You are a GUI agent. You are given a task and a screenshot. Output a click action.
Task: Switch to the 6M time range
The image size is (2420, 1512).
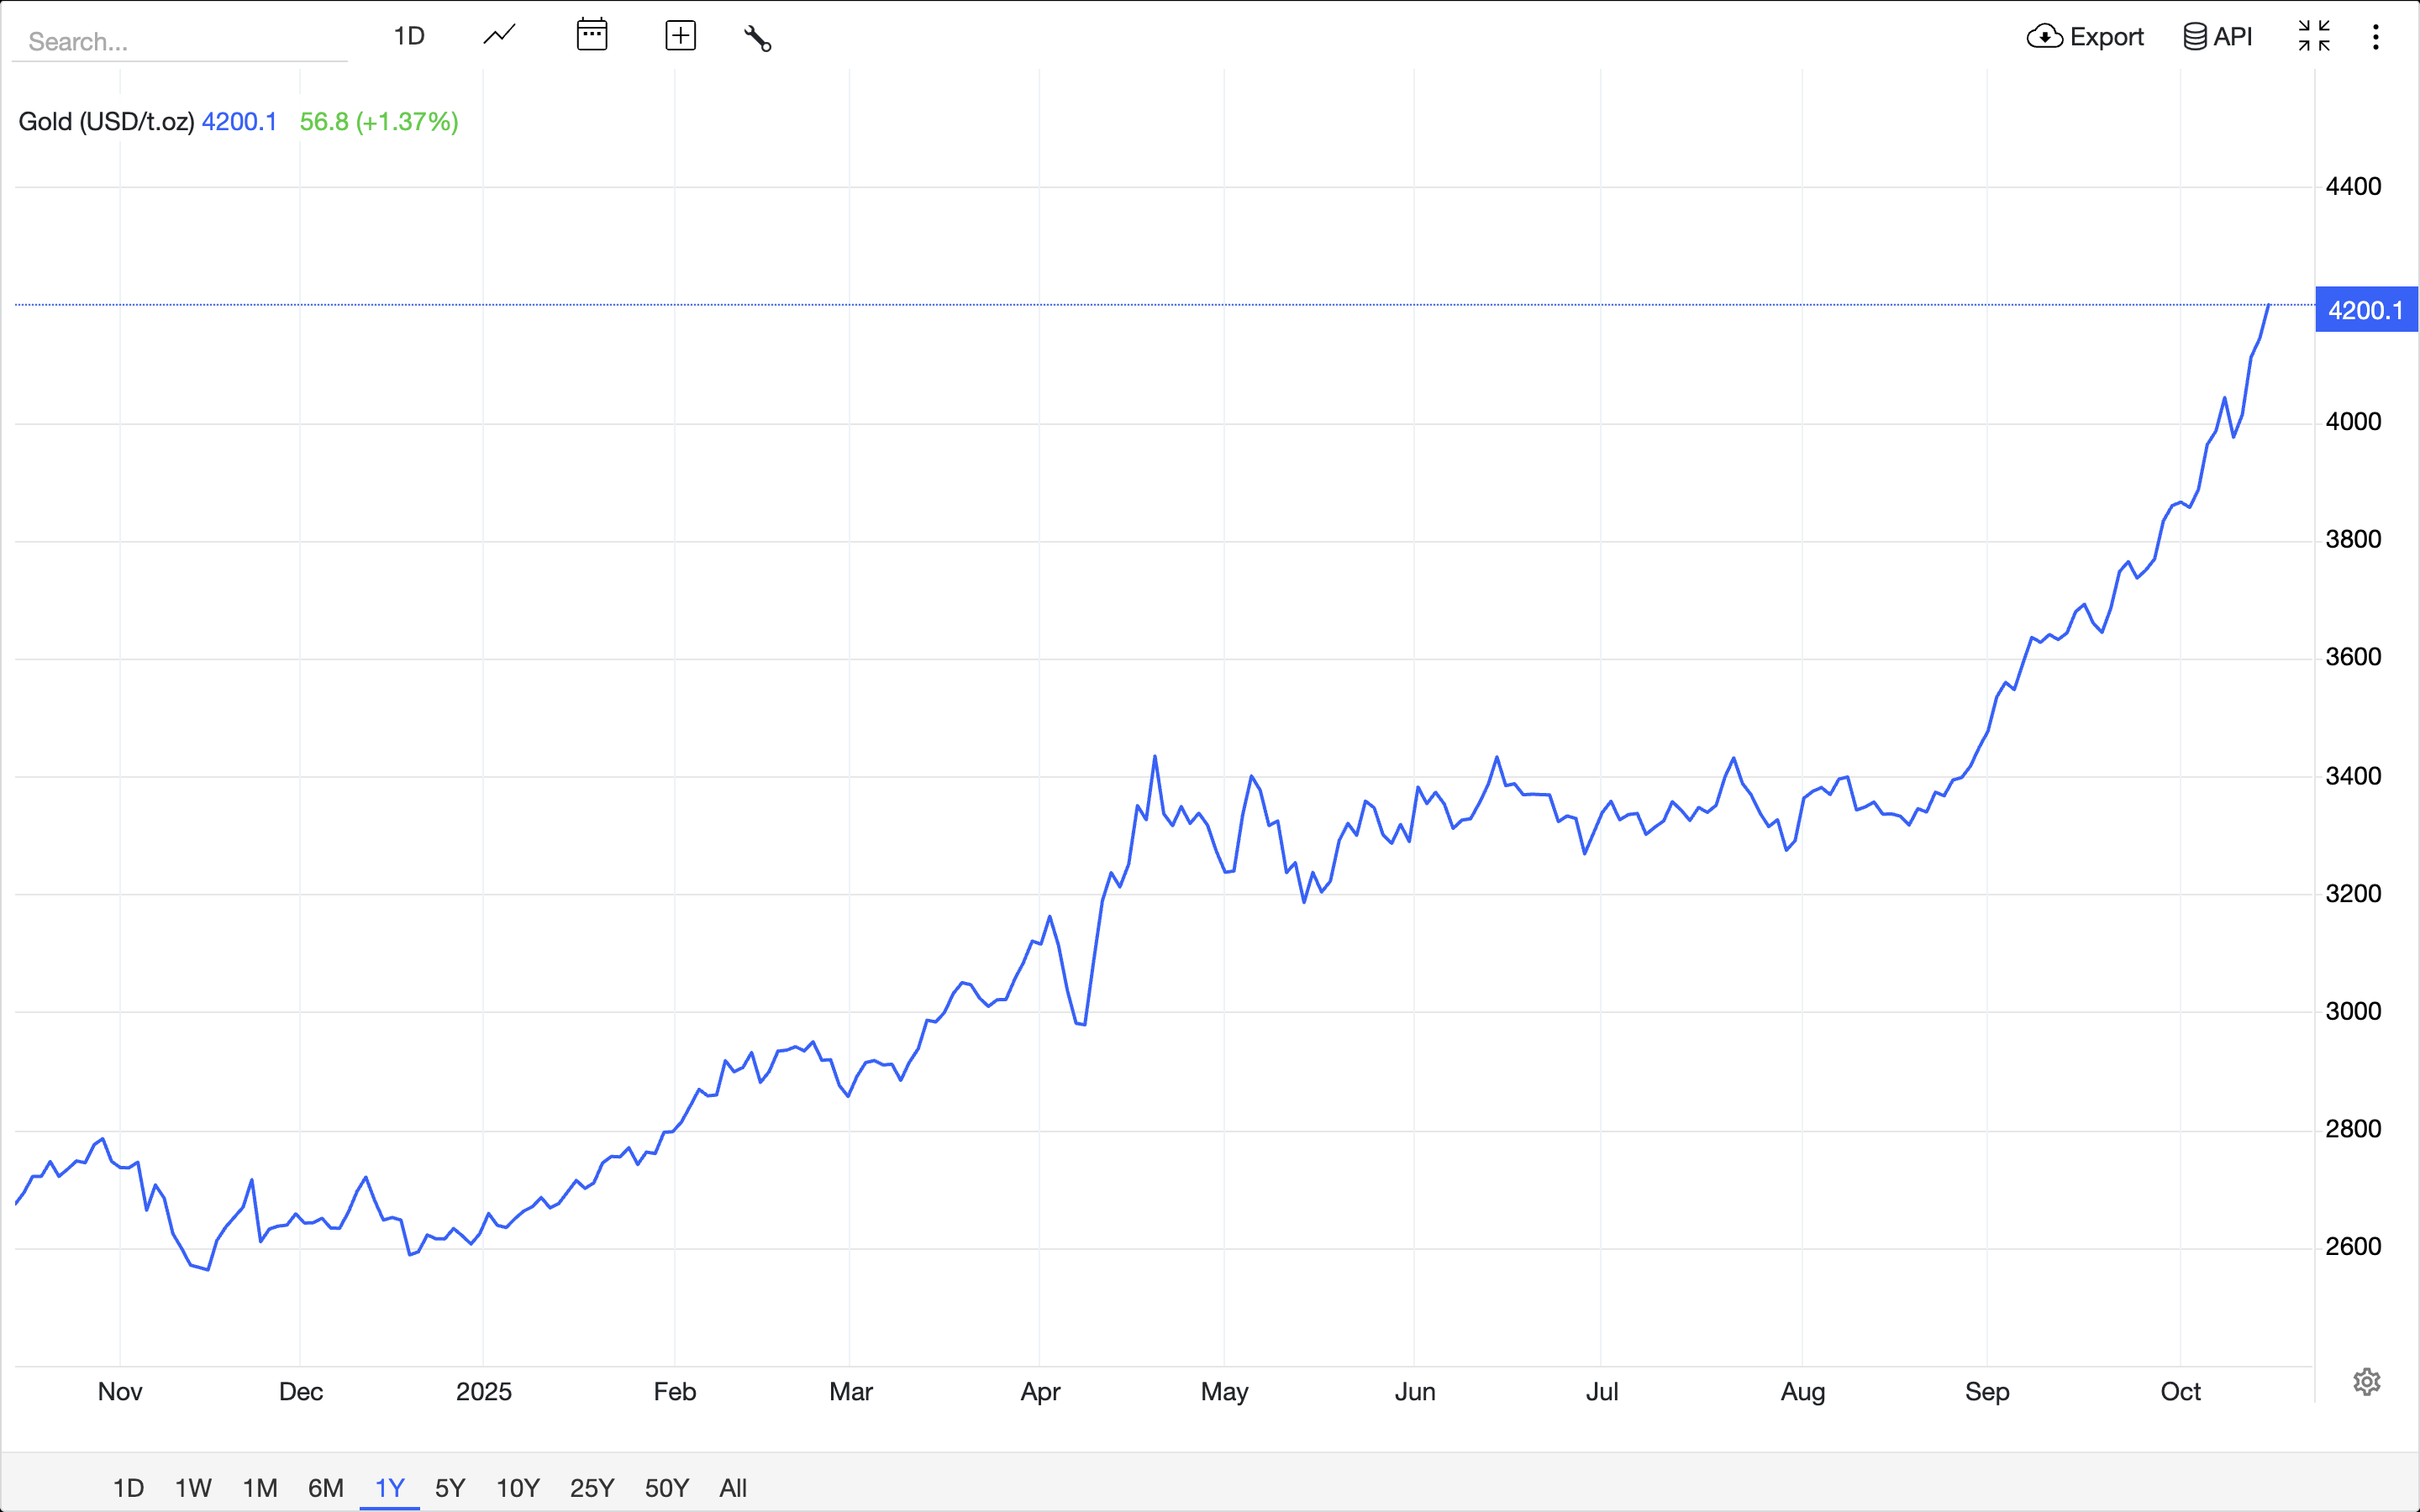pos(325,1487)
